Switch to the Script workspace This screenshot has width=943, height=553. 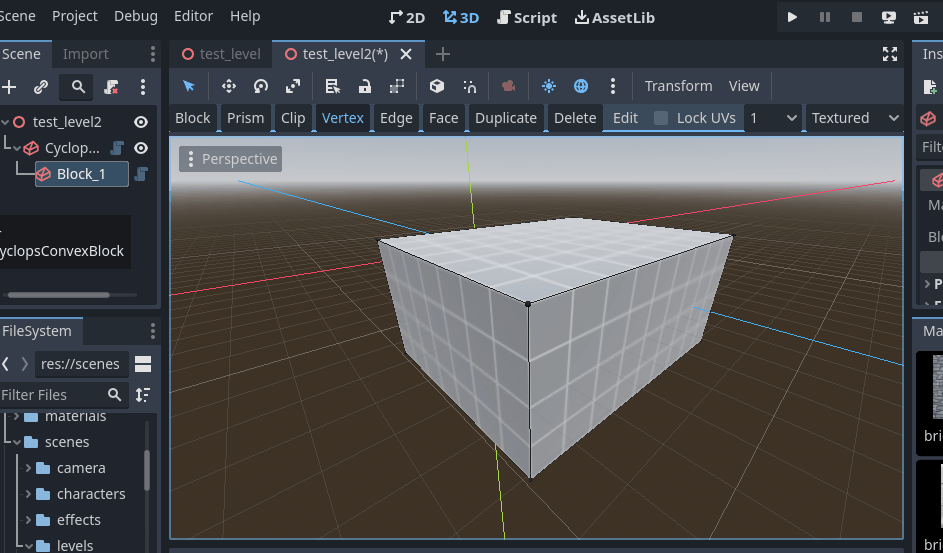coord(527,17)
